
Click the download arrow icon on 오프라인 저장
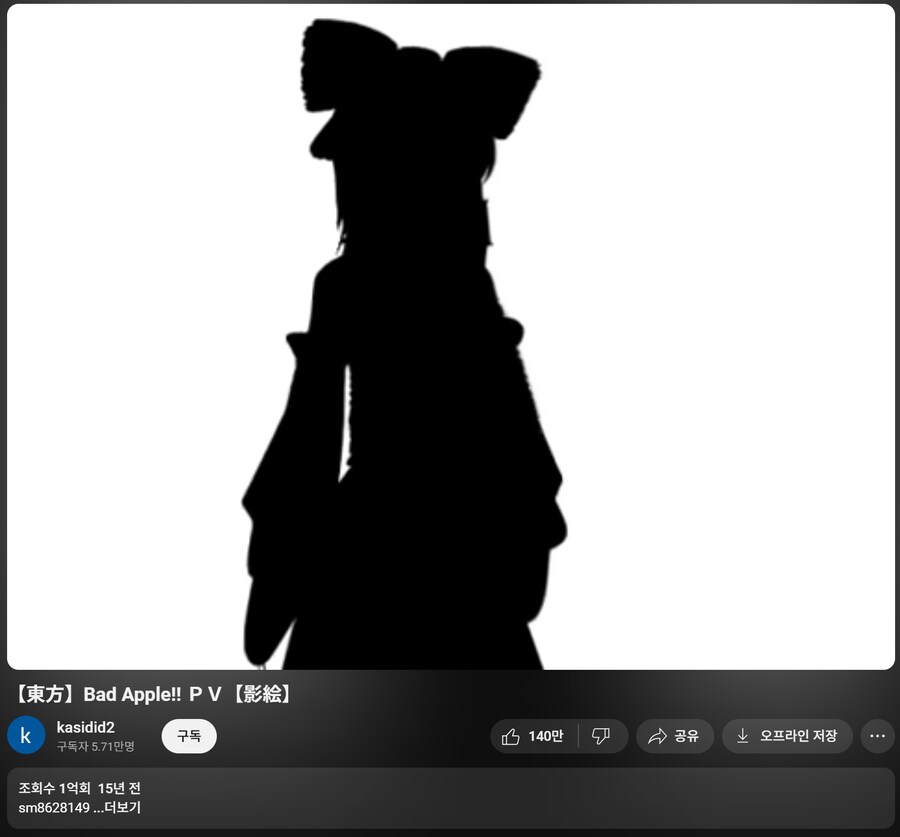tap(743, 736)
